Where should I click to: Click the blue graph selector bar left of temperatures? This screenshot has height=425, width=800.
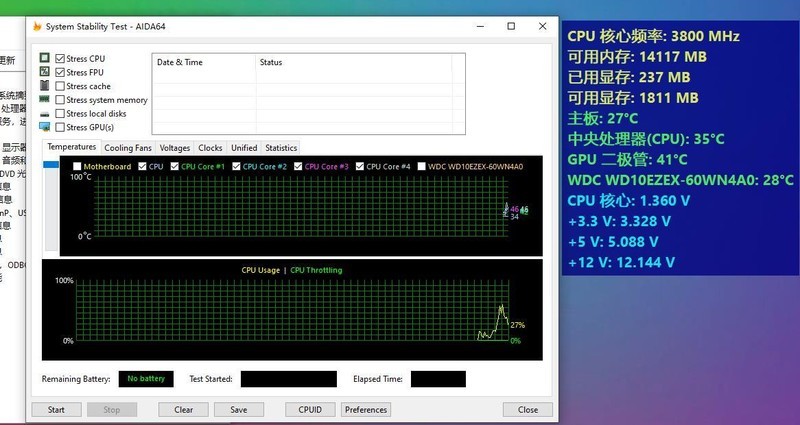tap(51, 165)
